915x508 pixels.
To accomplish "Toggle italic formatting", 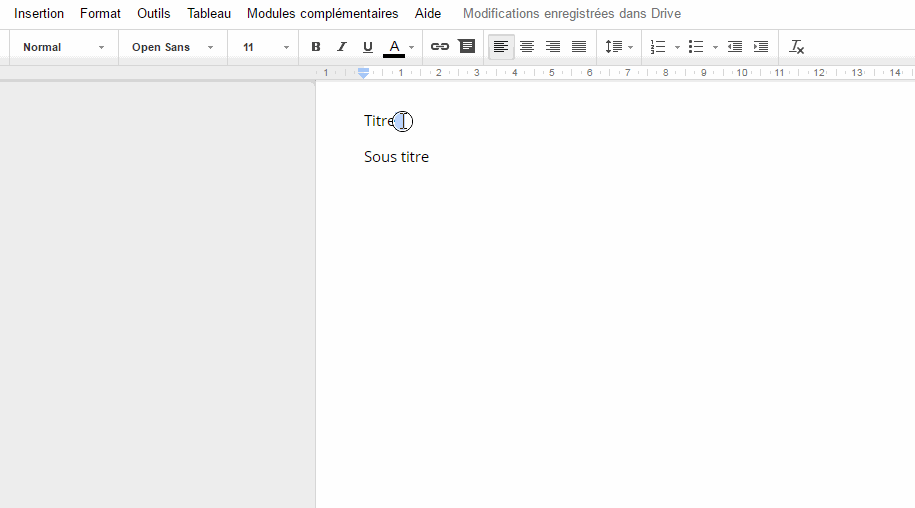I will [341, 47].
